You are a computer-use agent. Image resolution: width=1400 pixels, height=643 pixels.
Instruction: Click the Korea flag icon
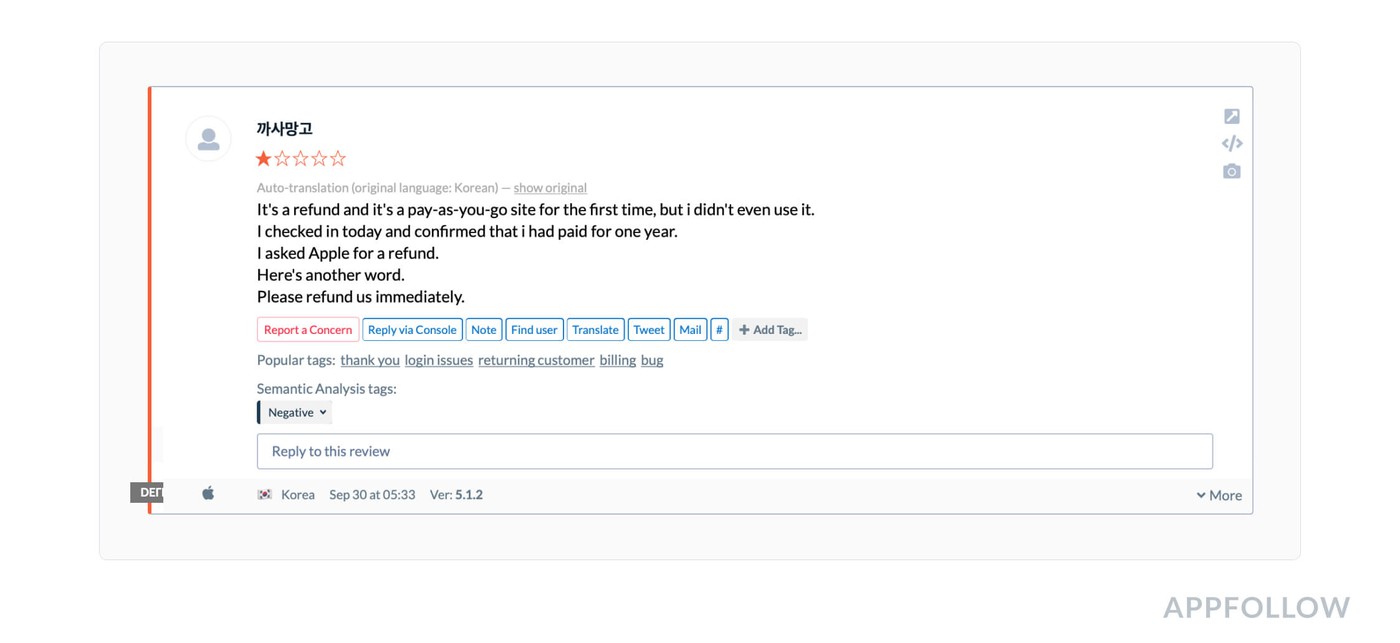click(x=265, y=494)
